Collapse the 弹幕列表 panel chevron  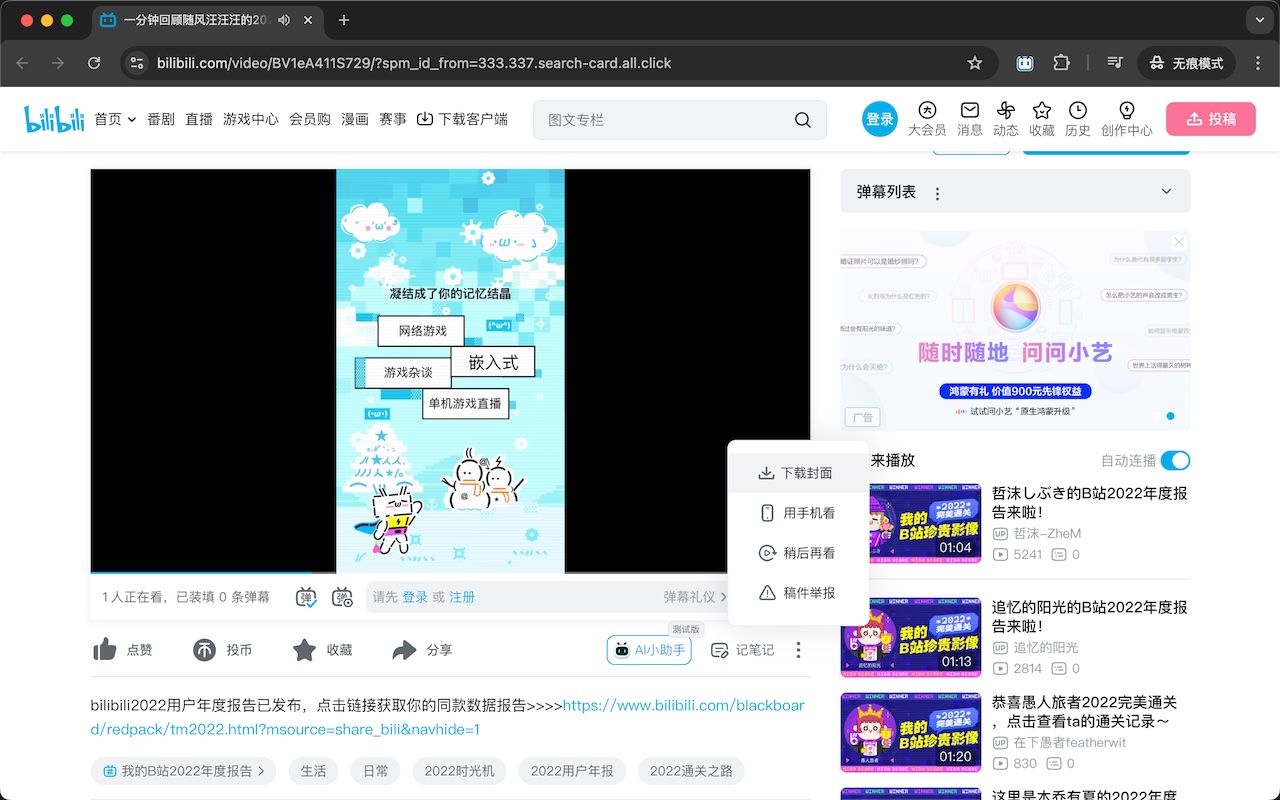pos(1166,191)
